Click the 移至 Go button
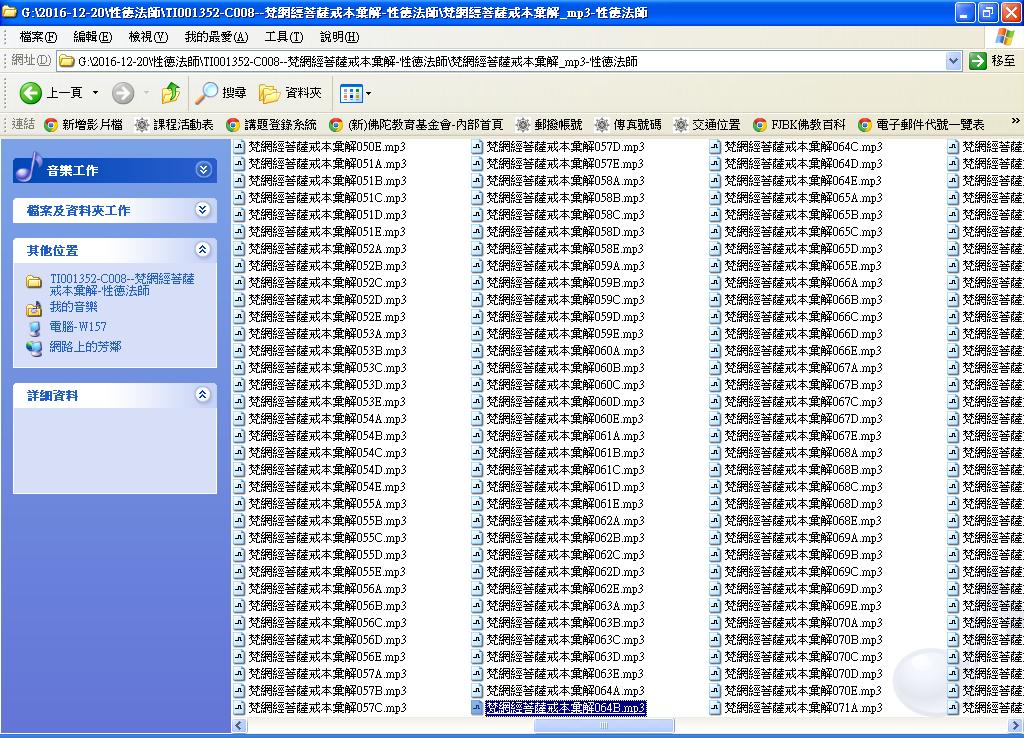 tap(993, 61)
